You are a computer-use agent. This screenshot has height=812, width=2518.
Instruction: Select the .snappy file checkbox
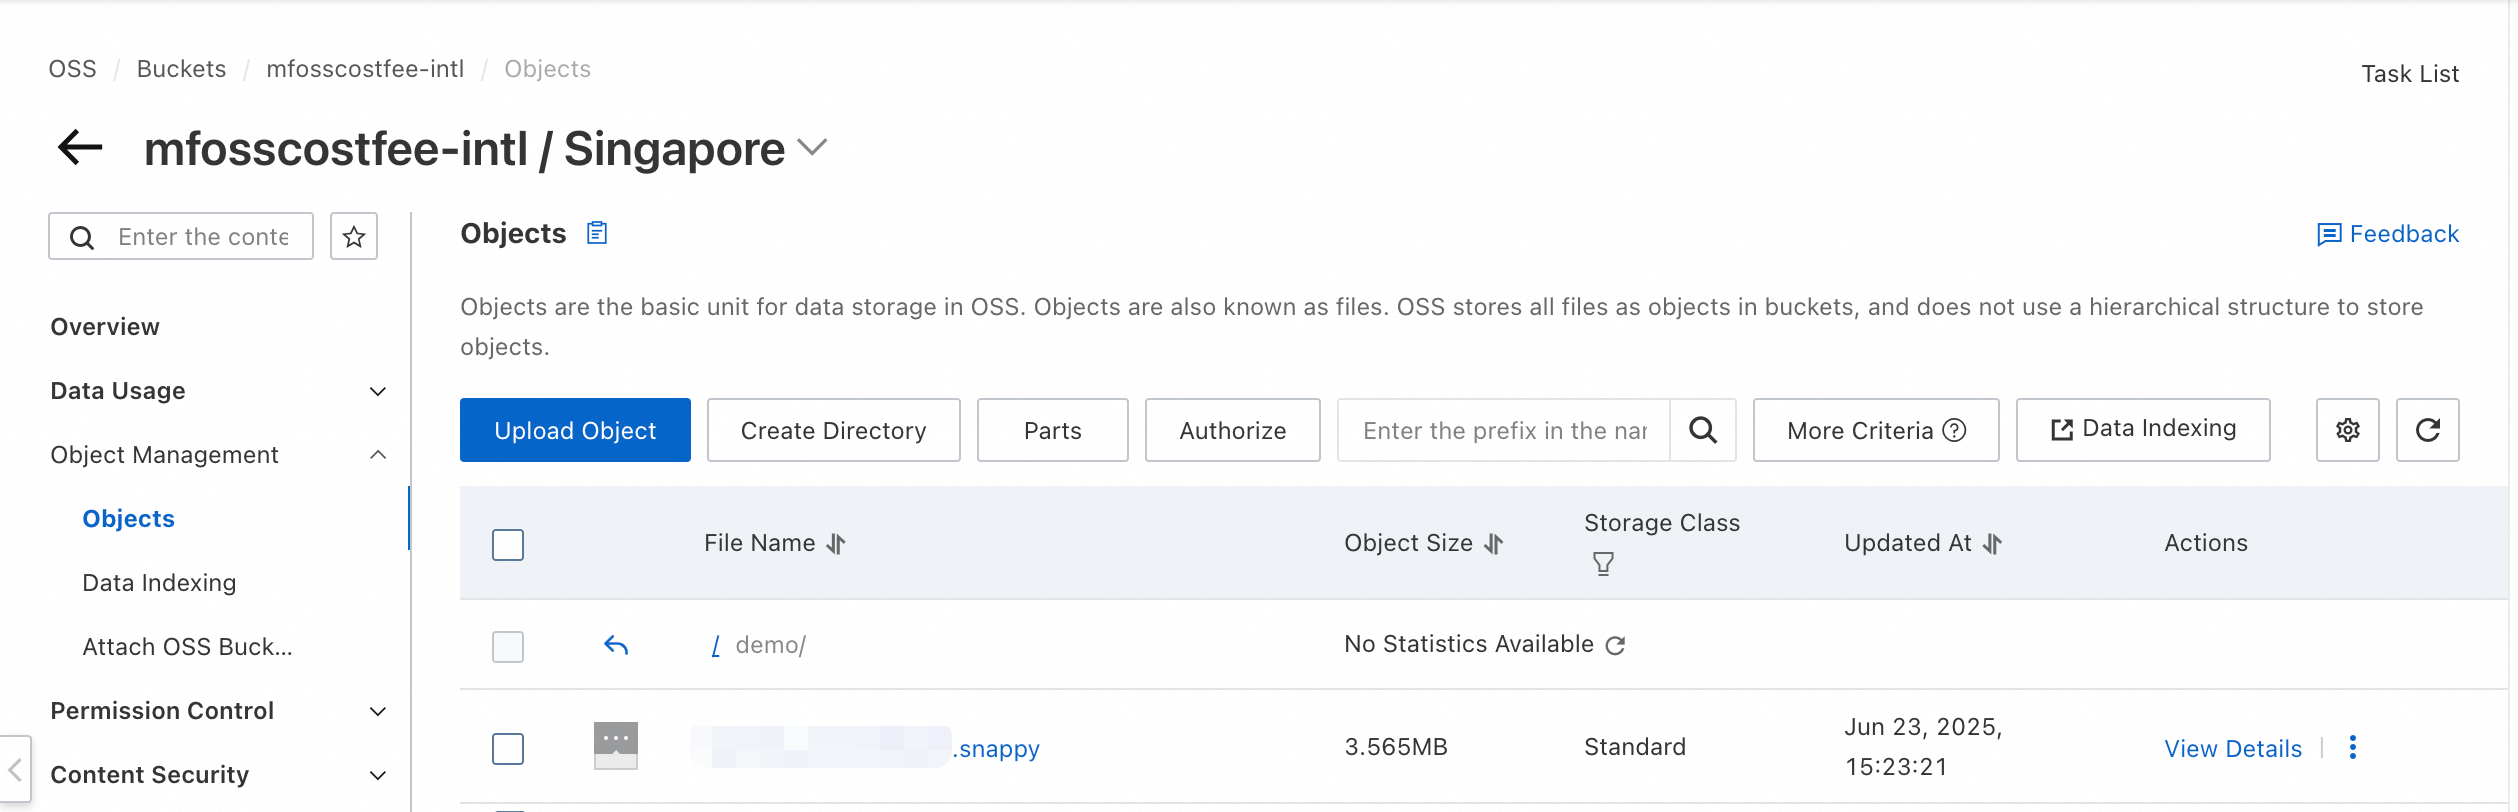pos(508,749)
